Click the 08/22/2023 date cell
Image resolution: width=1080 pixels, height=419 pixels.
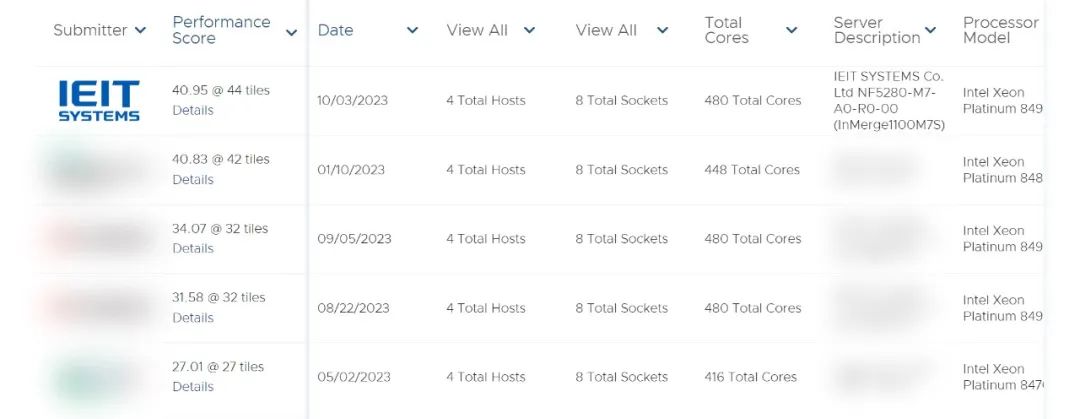tap(353, 308)
